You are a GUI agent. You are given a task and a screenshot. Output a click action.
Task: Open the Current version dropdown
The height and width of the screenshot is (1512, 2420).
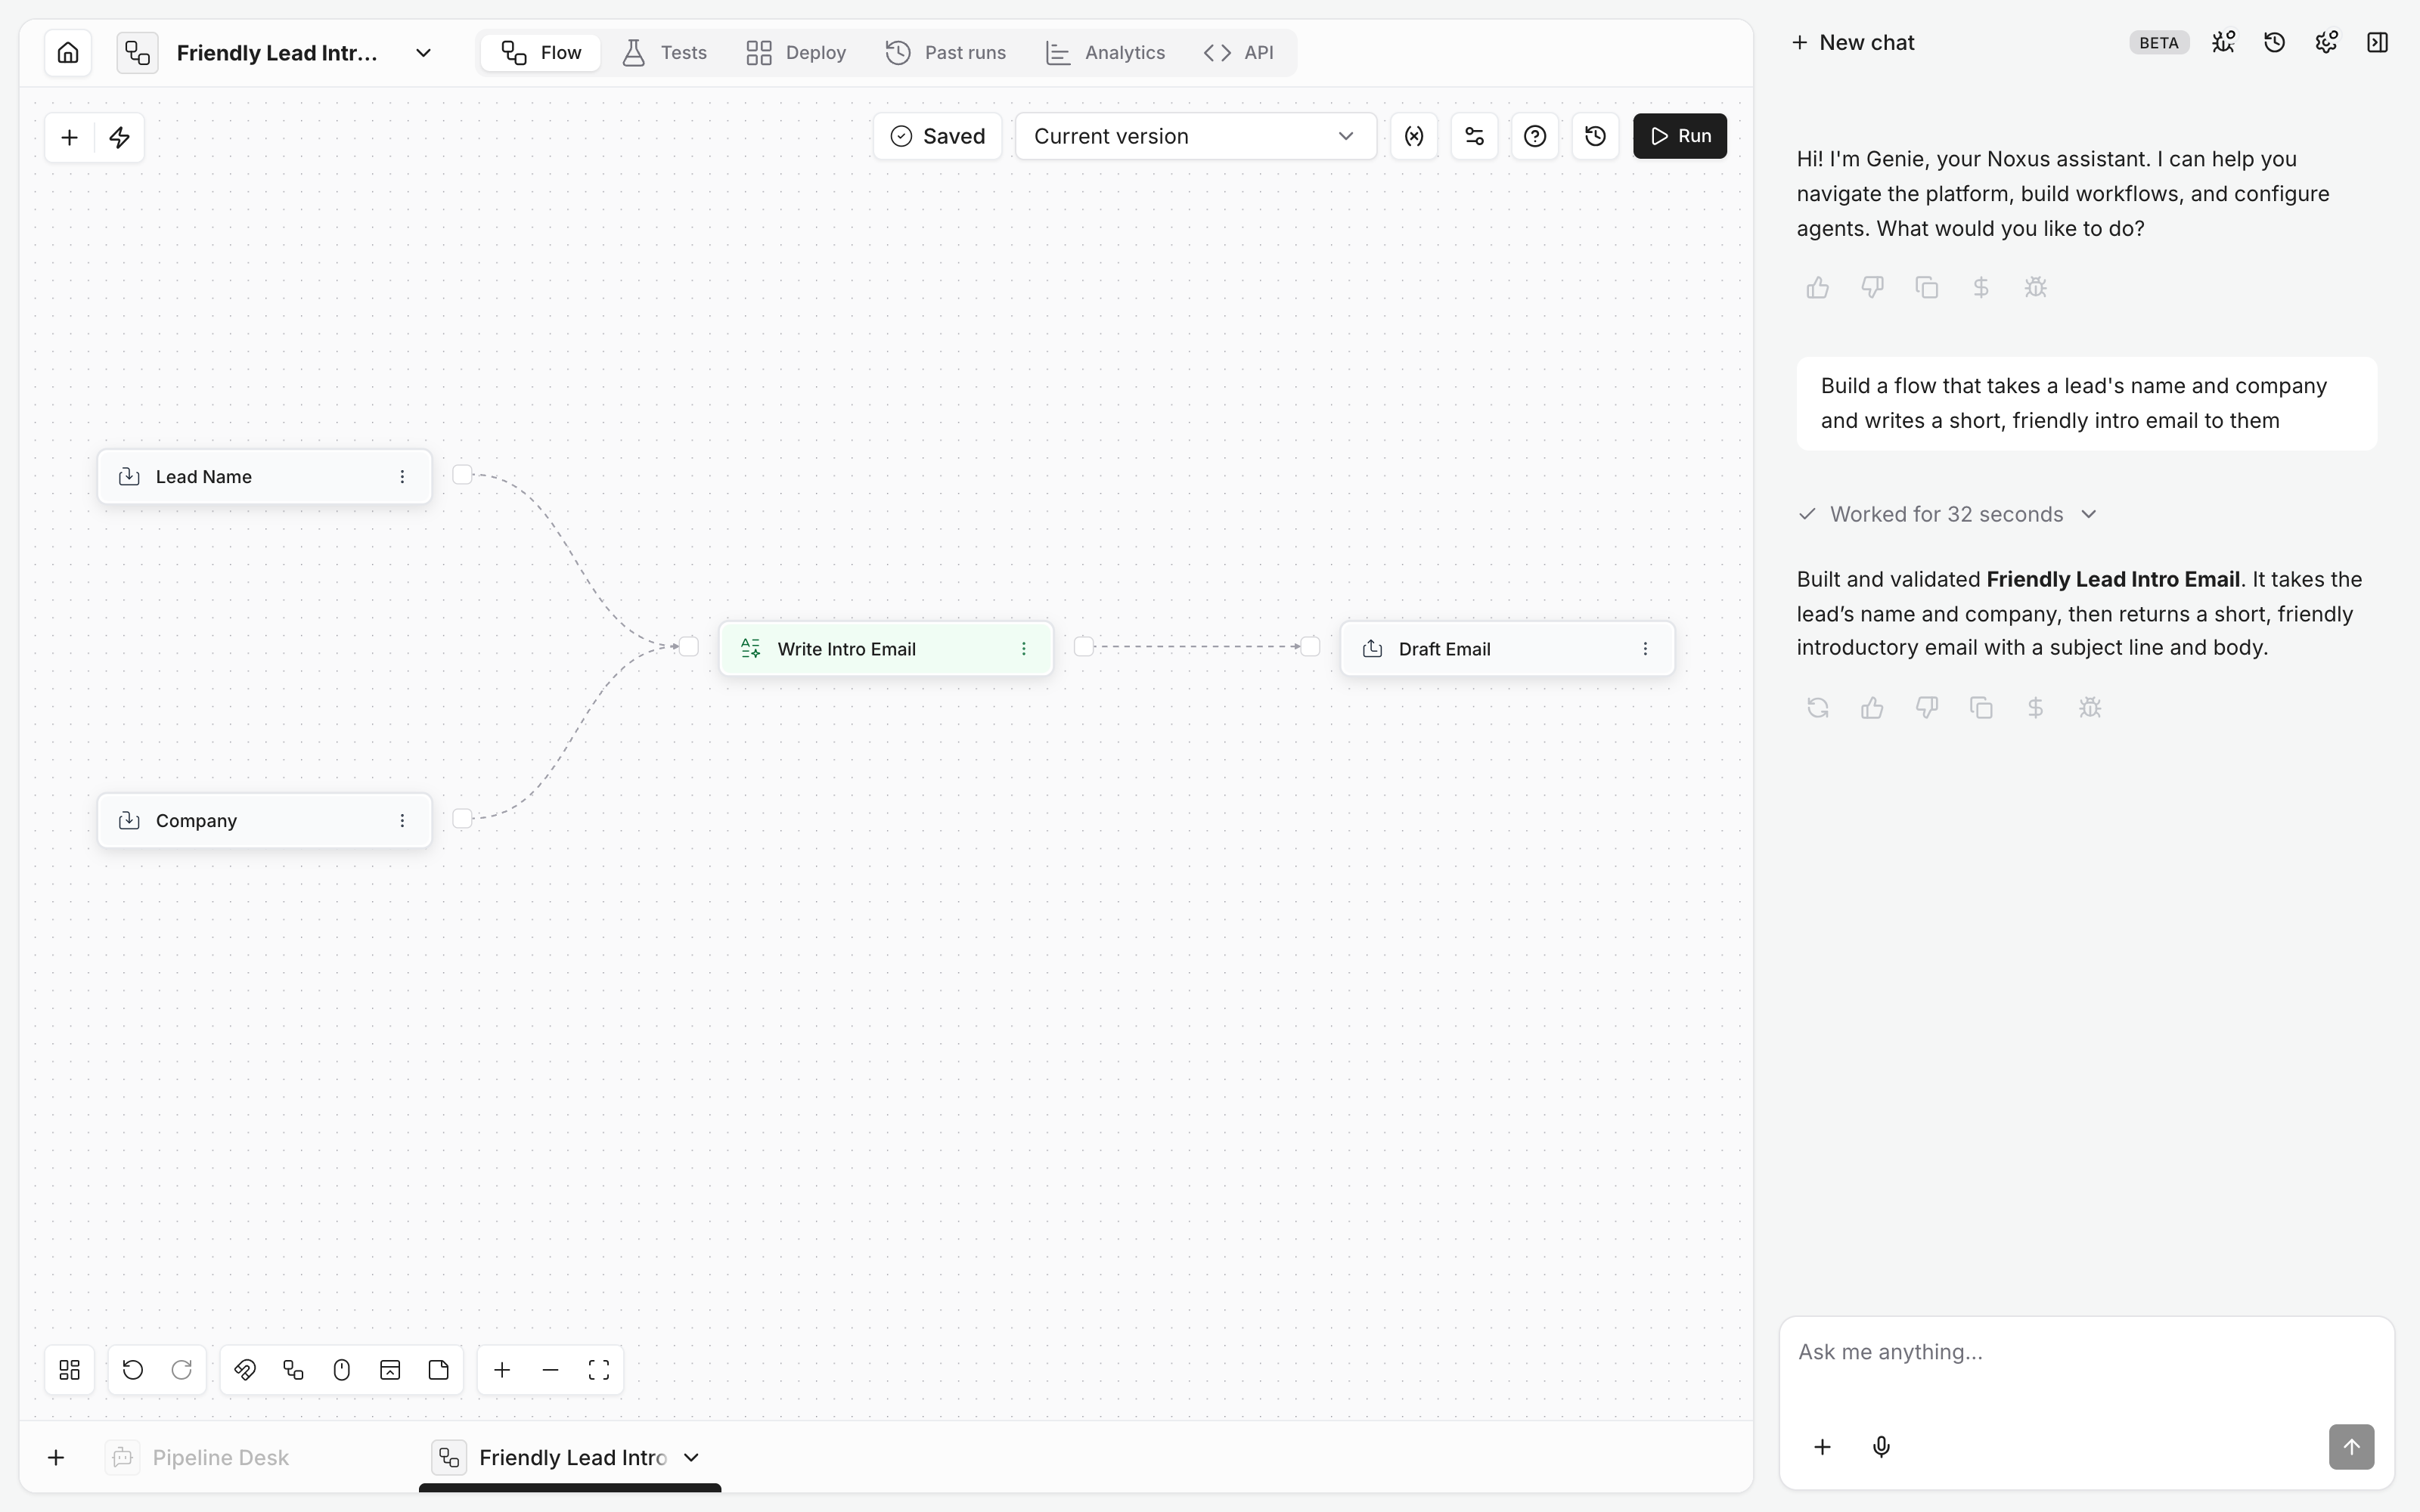tap(1195, 136)
